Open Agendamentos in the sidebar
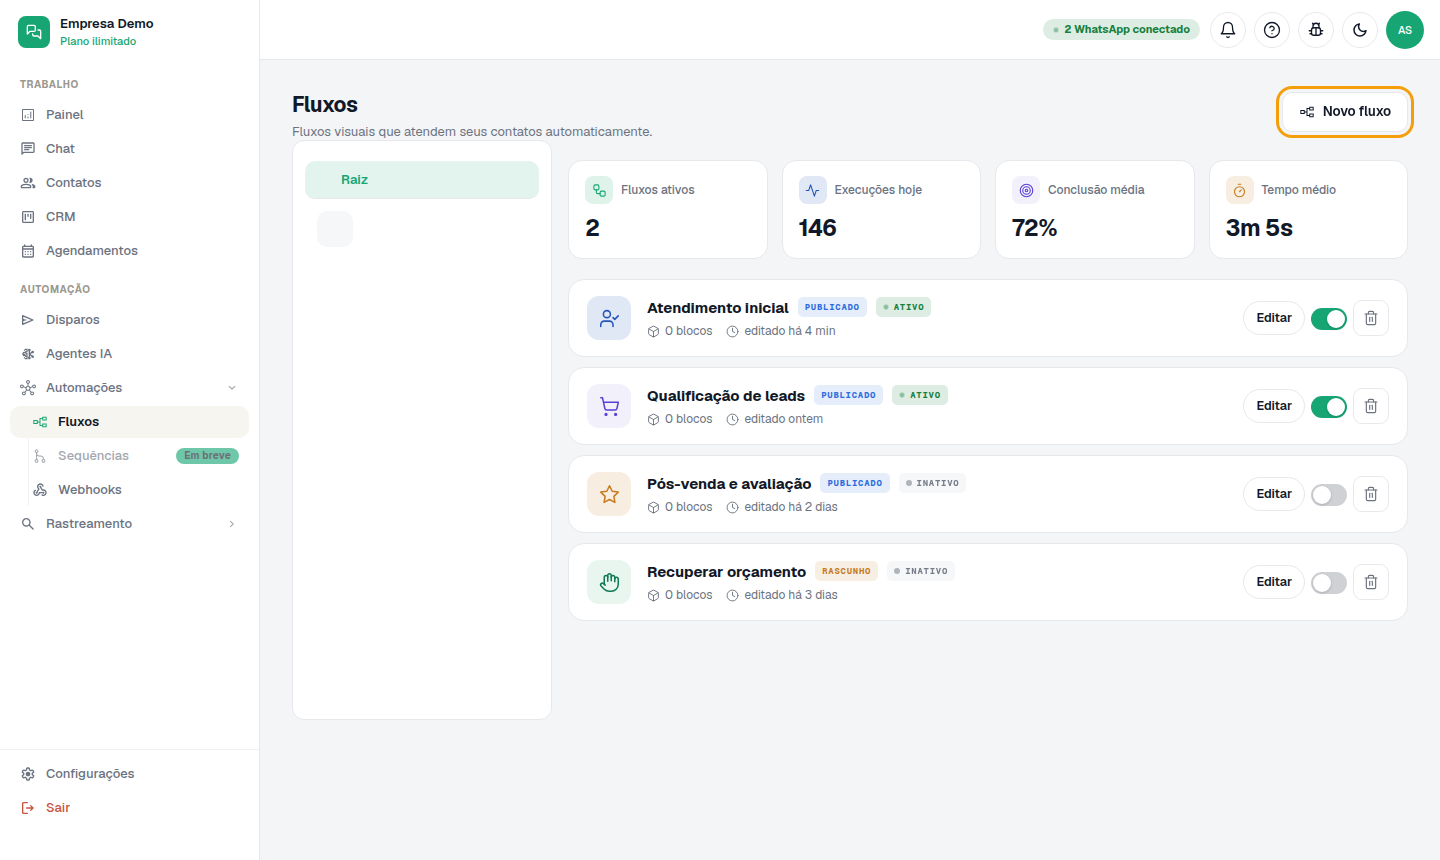 click(x=130, y=251)
